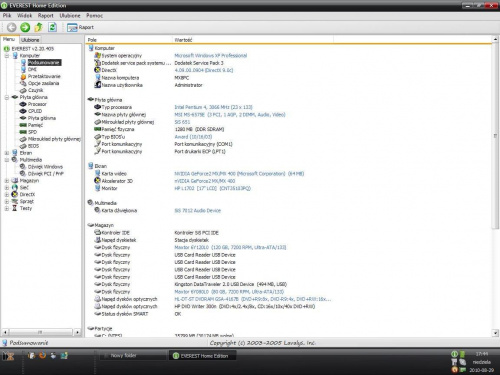The image size is (500, 375).
Task: Select the BIOS tree item
Action: point(33,146)
